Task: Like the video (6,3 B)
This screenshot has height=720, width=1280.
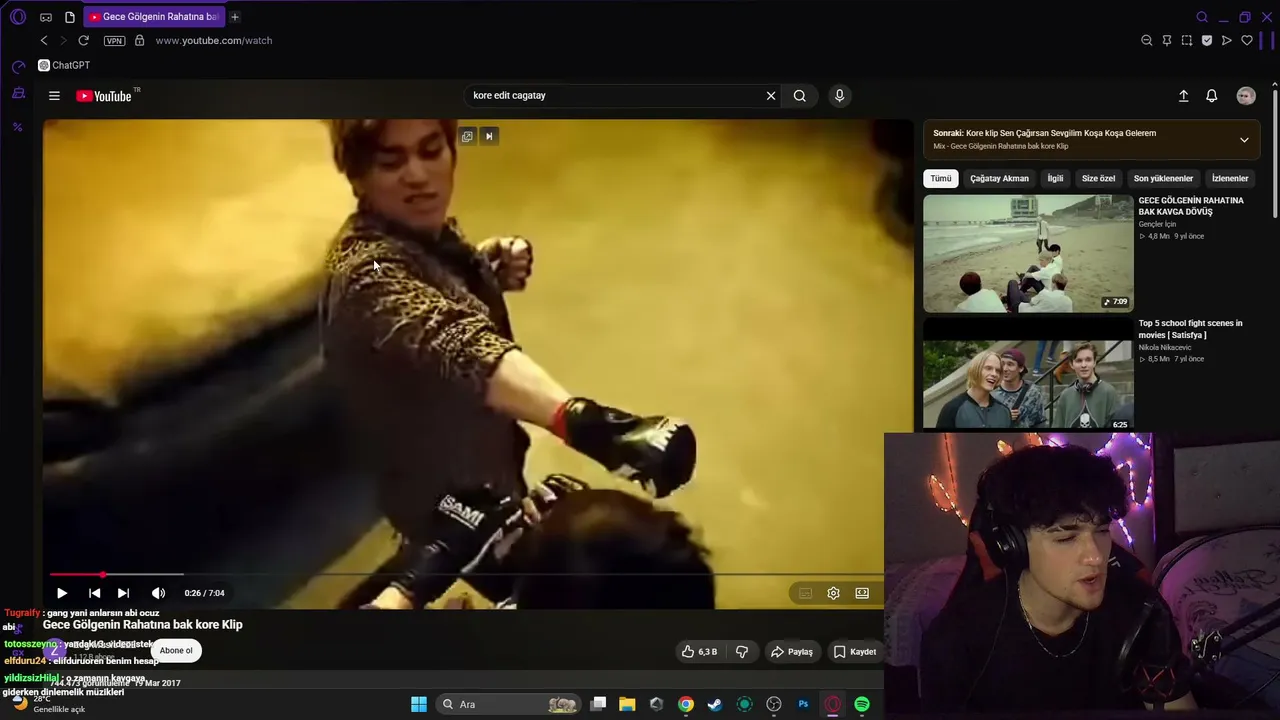Action: coord(700,652)
